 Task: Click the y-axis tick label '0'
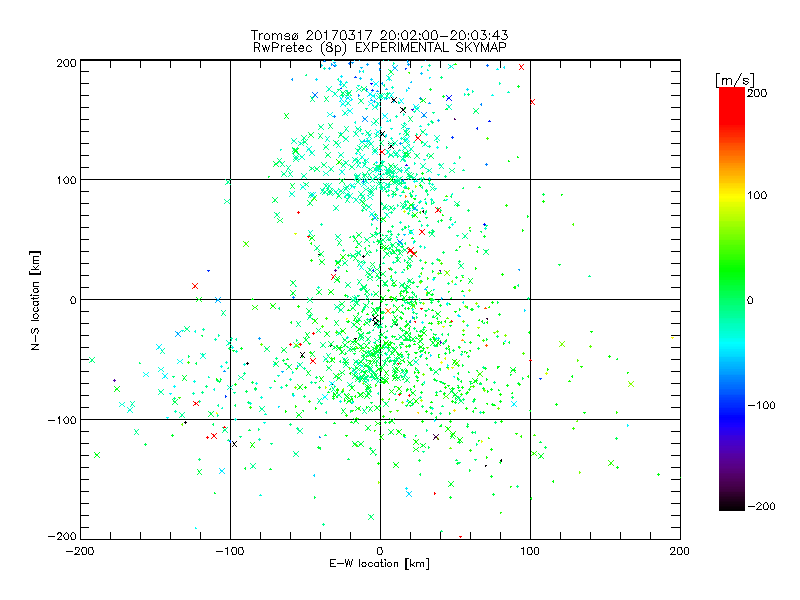(73, 300)
